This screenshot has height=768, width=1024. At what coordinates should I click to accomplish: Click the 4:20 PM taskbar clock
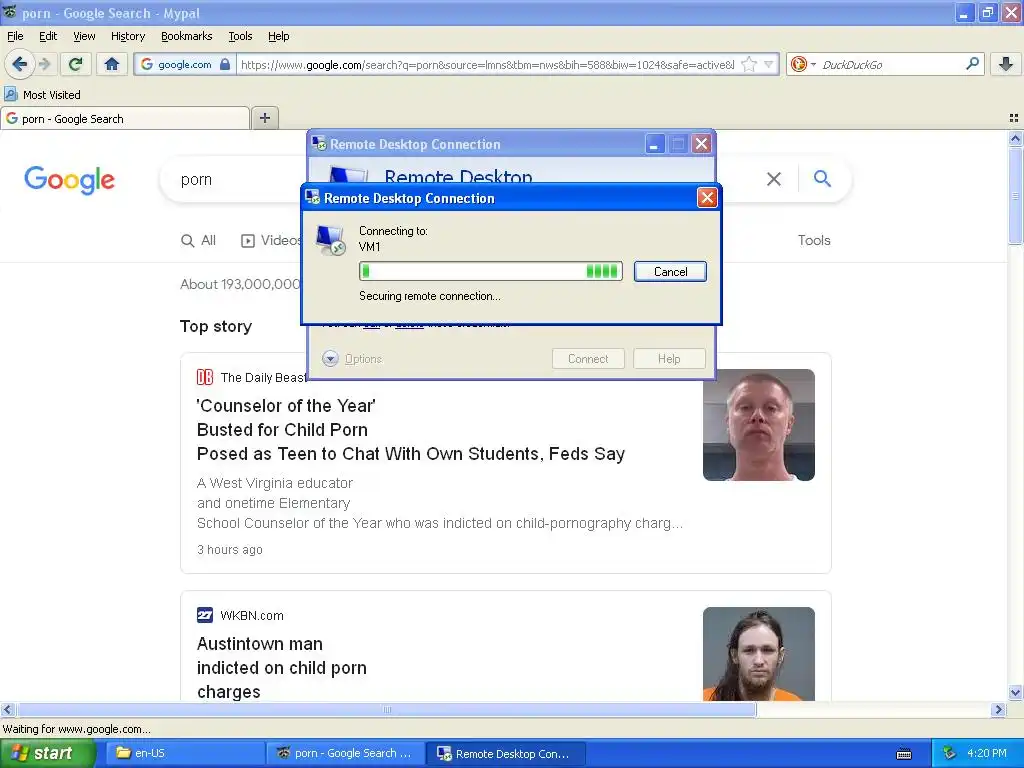tap(987, 753)
